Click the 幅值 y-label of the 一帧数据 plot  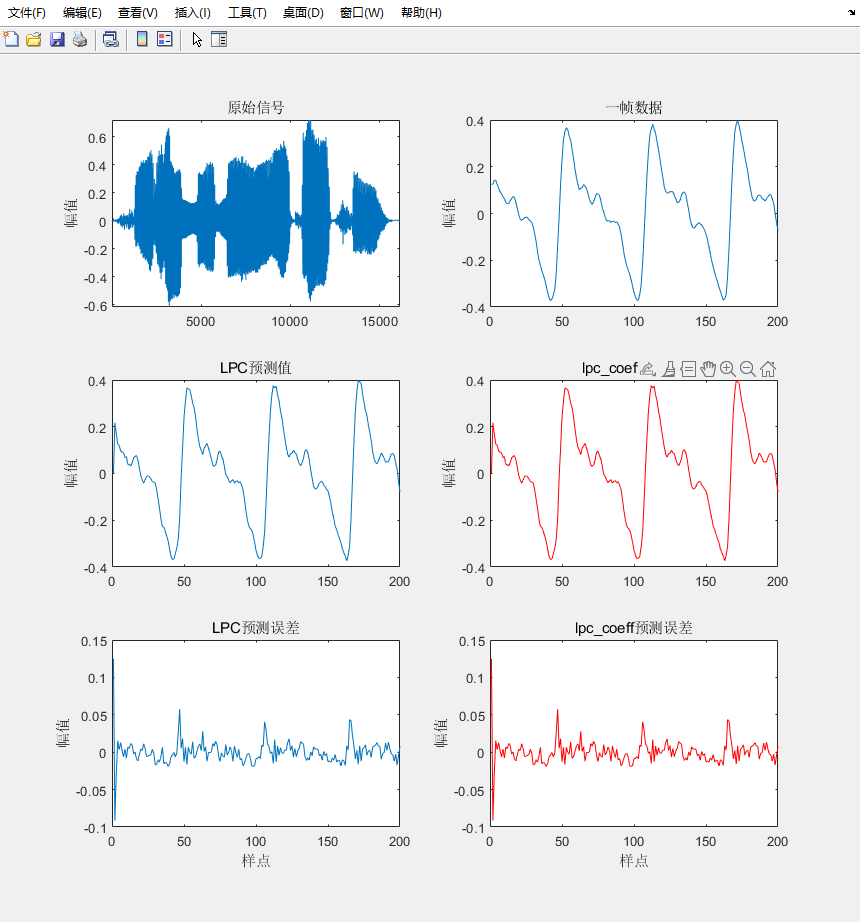coord(449,213)
